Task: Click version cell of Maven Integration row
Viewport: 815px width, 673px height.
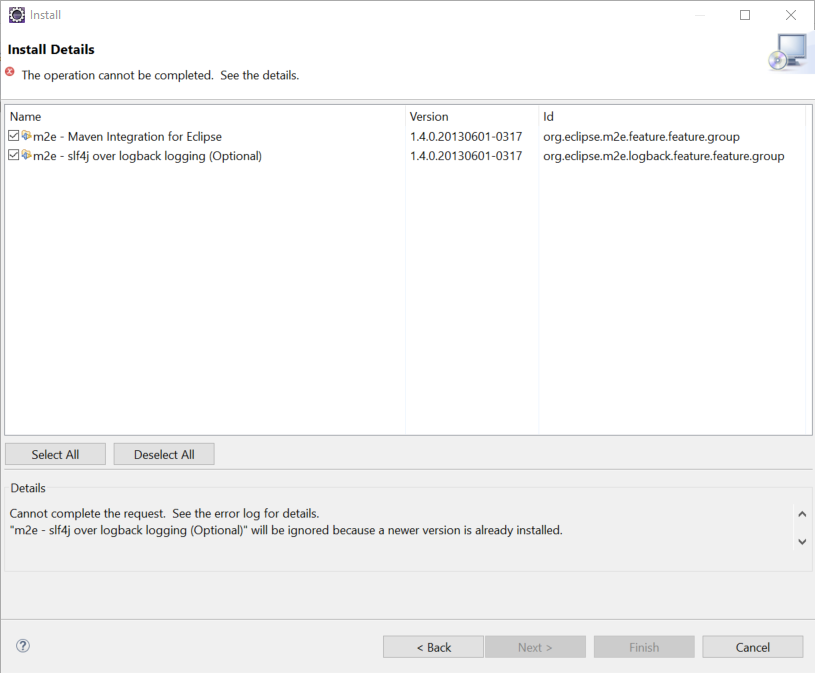Action: [466, 137]
